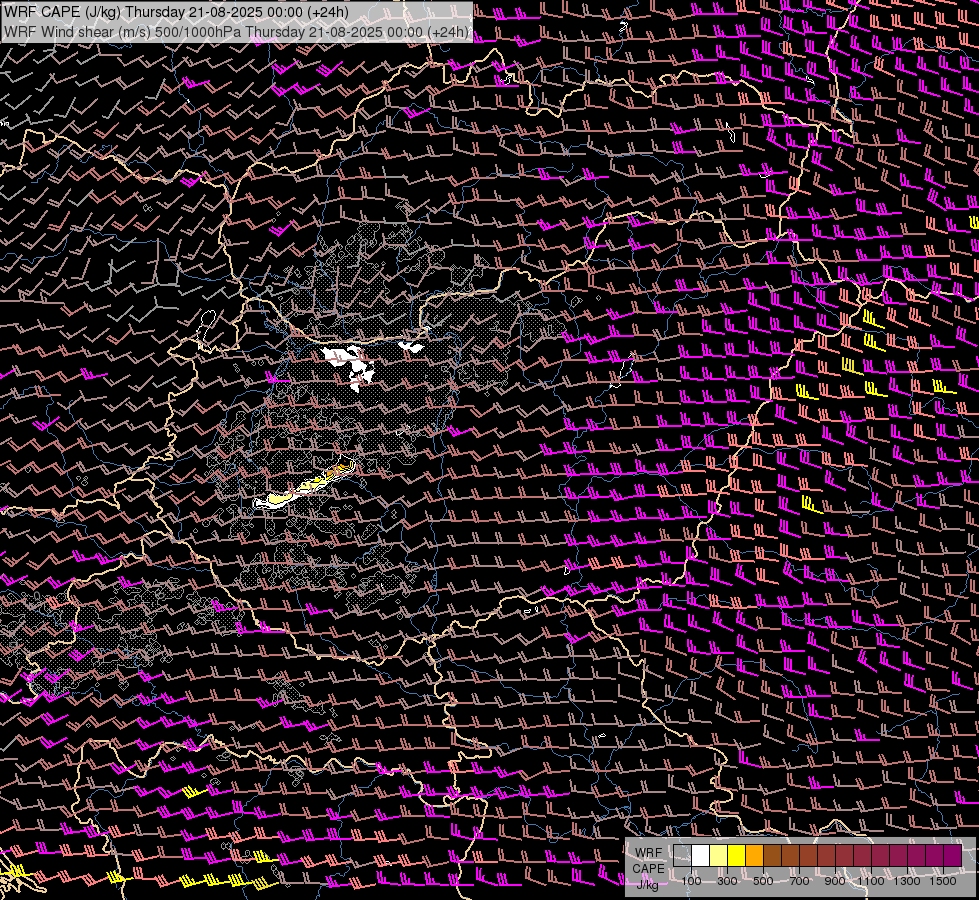Click the WRF CAPE title line

coord(176,12)
